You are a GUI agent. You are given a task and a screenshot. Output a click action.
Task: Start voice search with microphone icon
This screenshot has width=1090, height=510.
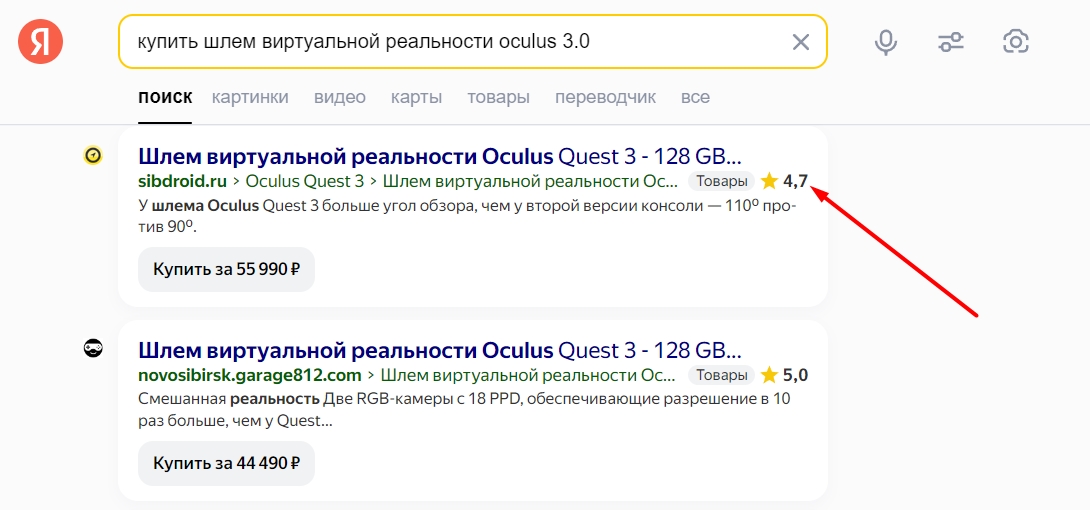pyautogui.click(x=885, y=42)
